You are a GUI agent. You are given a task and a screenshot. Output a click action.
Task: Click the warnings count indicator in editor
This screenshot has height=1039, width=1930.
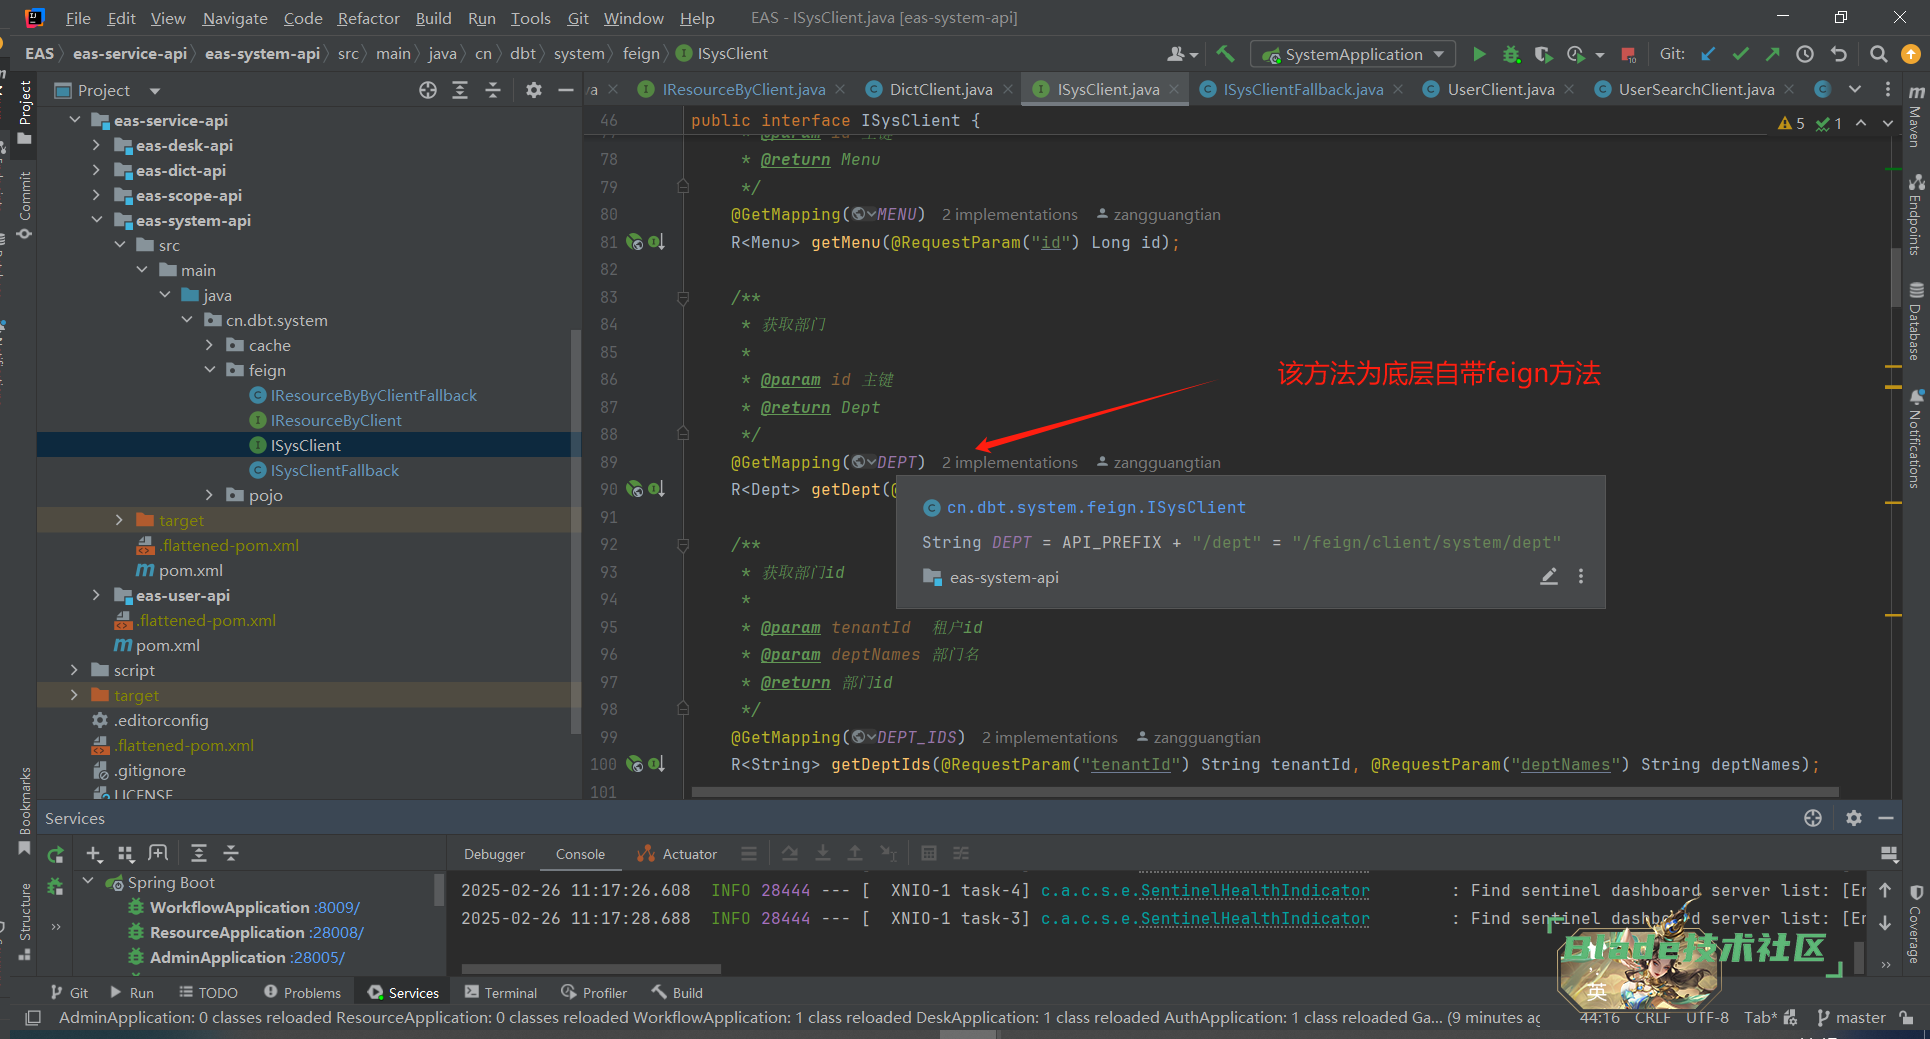(1791, 123)
